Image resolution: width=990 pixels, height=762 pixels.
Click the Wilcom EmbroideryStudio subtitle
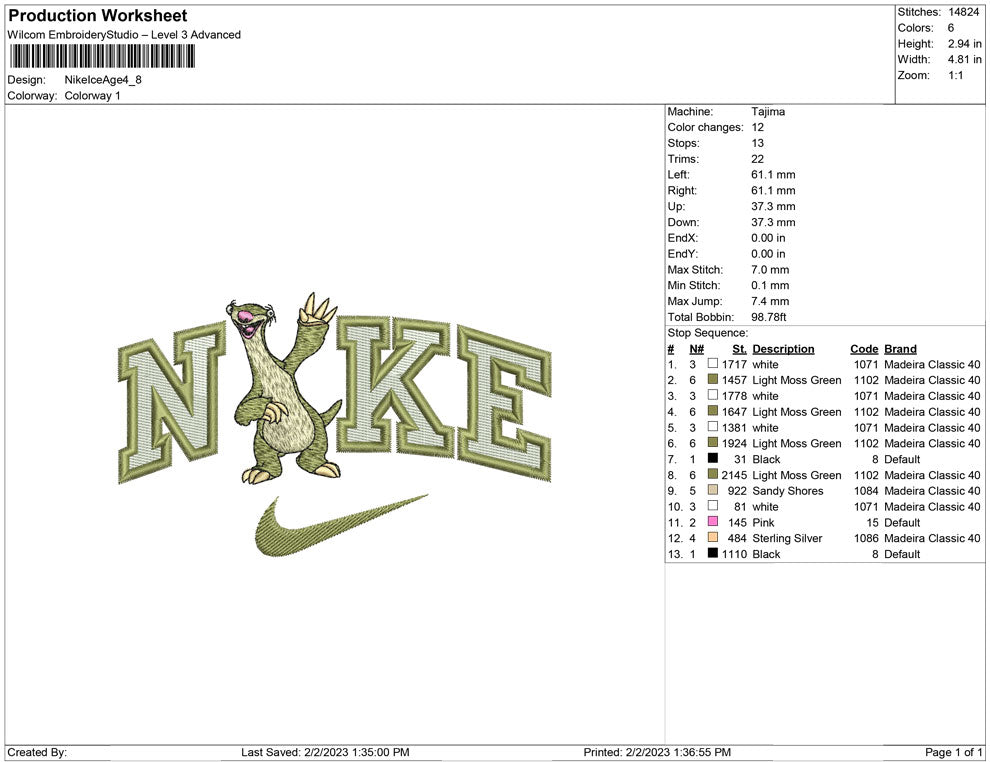pyautogui.click(x=124, y=35)
